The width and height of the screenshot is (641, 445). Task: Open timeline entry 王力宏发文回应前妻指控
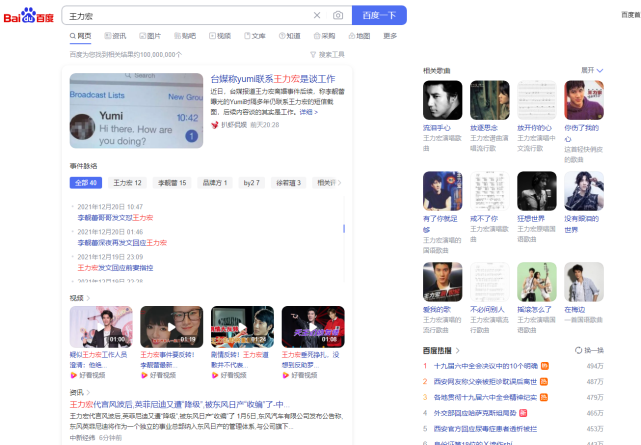pos(115,268)
